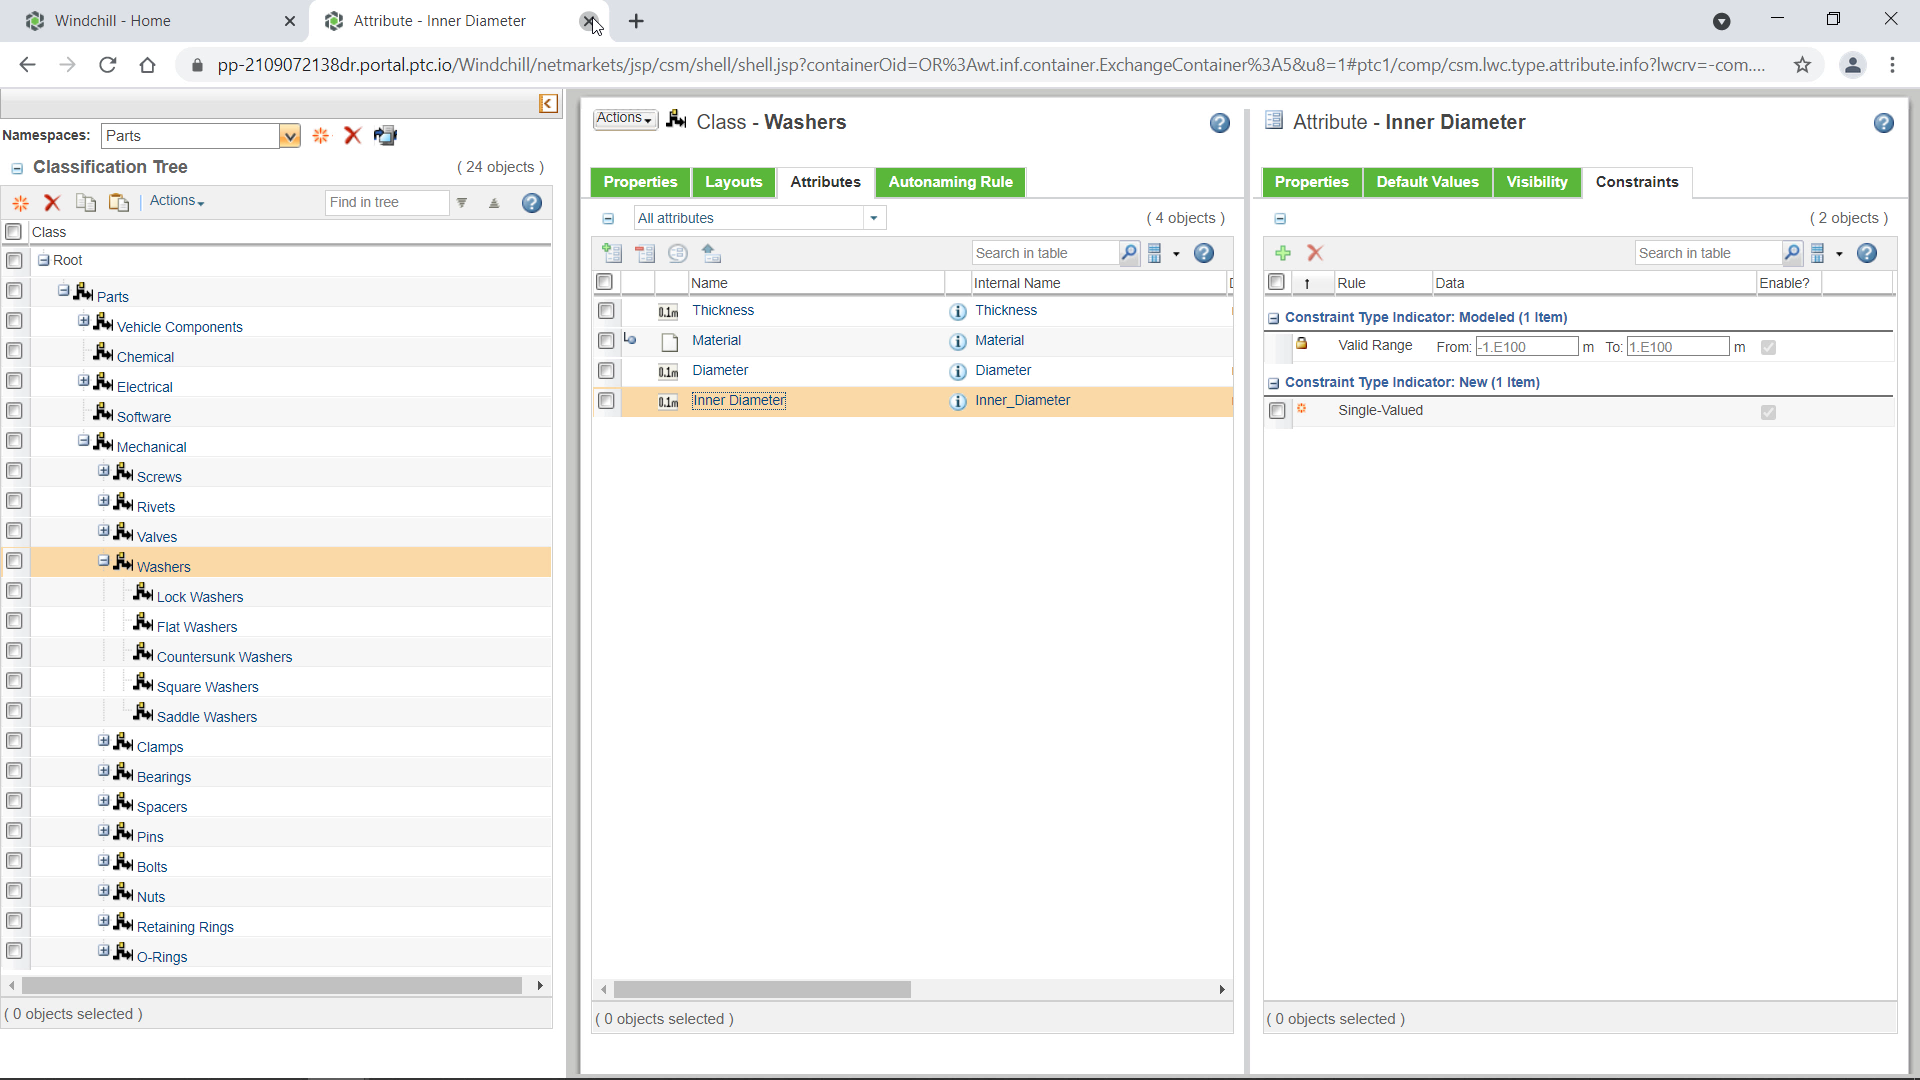The width and height of the screenshot is (1920, 1080).
Task: Click the paste icon in tree toolbar
Action: coord(119,202)
